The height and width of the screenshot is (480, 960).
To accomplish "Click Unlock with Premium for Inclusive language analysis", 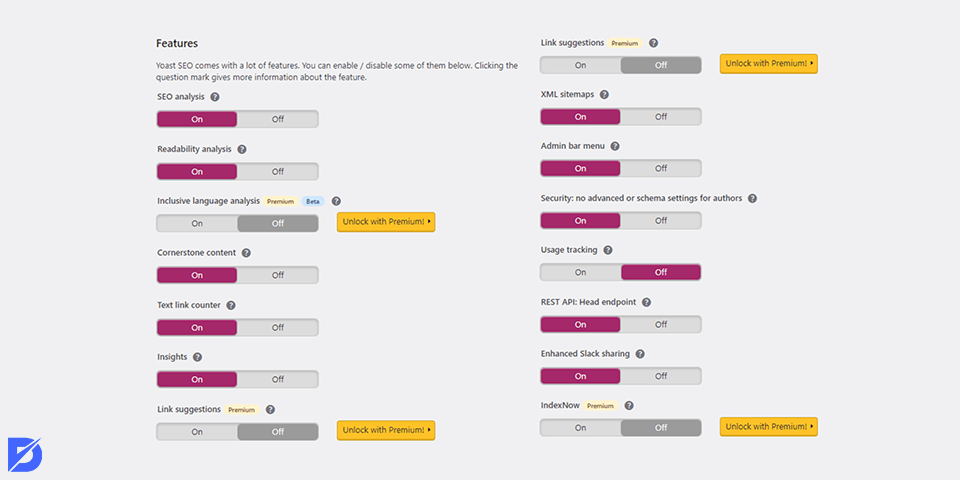I will [386, 222].
